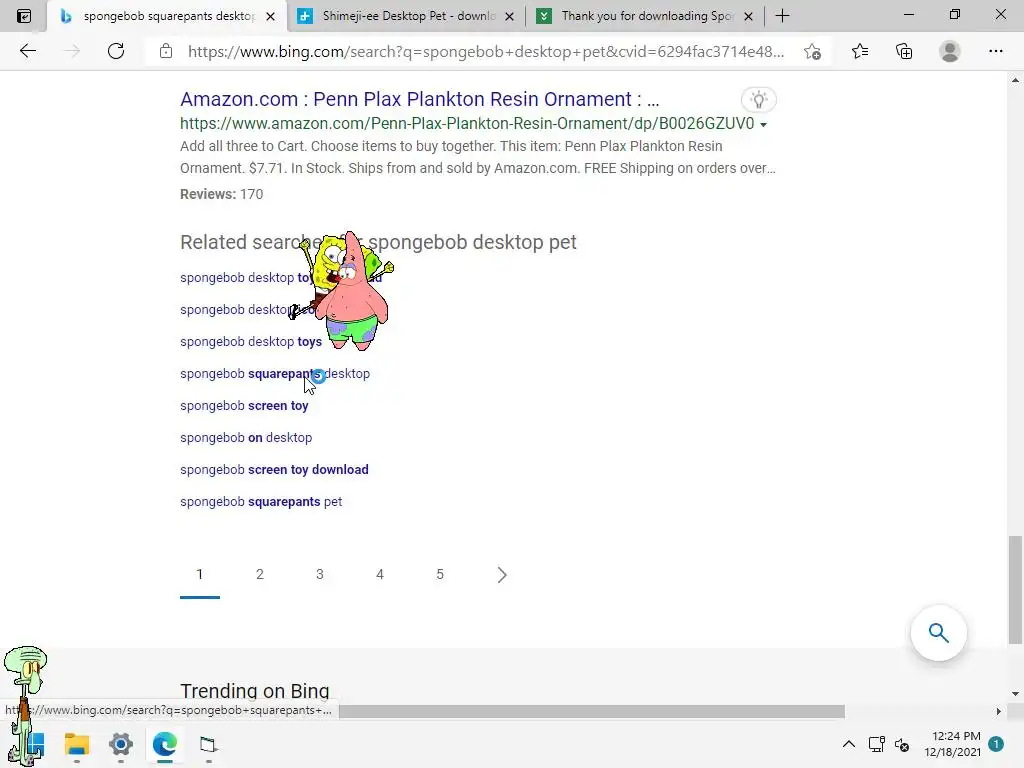Close the Thank you for downloading tab
The width and height of the screenshot is (1024, 768).
[x=748, y=16]
